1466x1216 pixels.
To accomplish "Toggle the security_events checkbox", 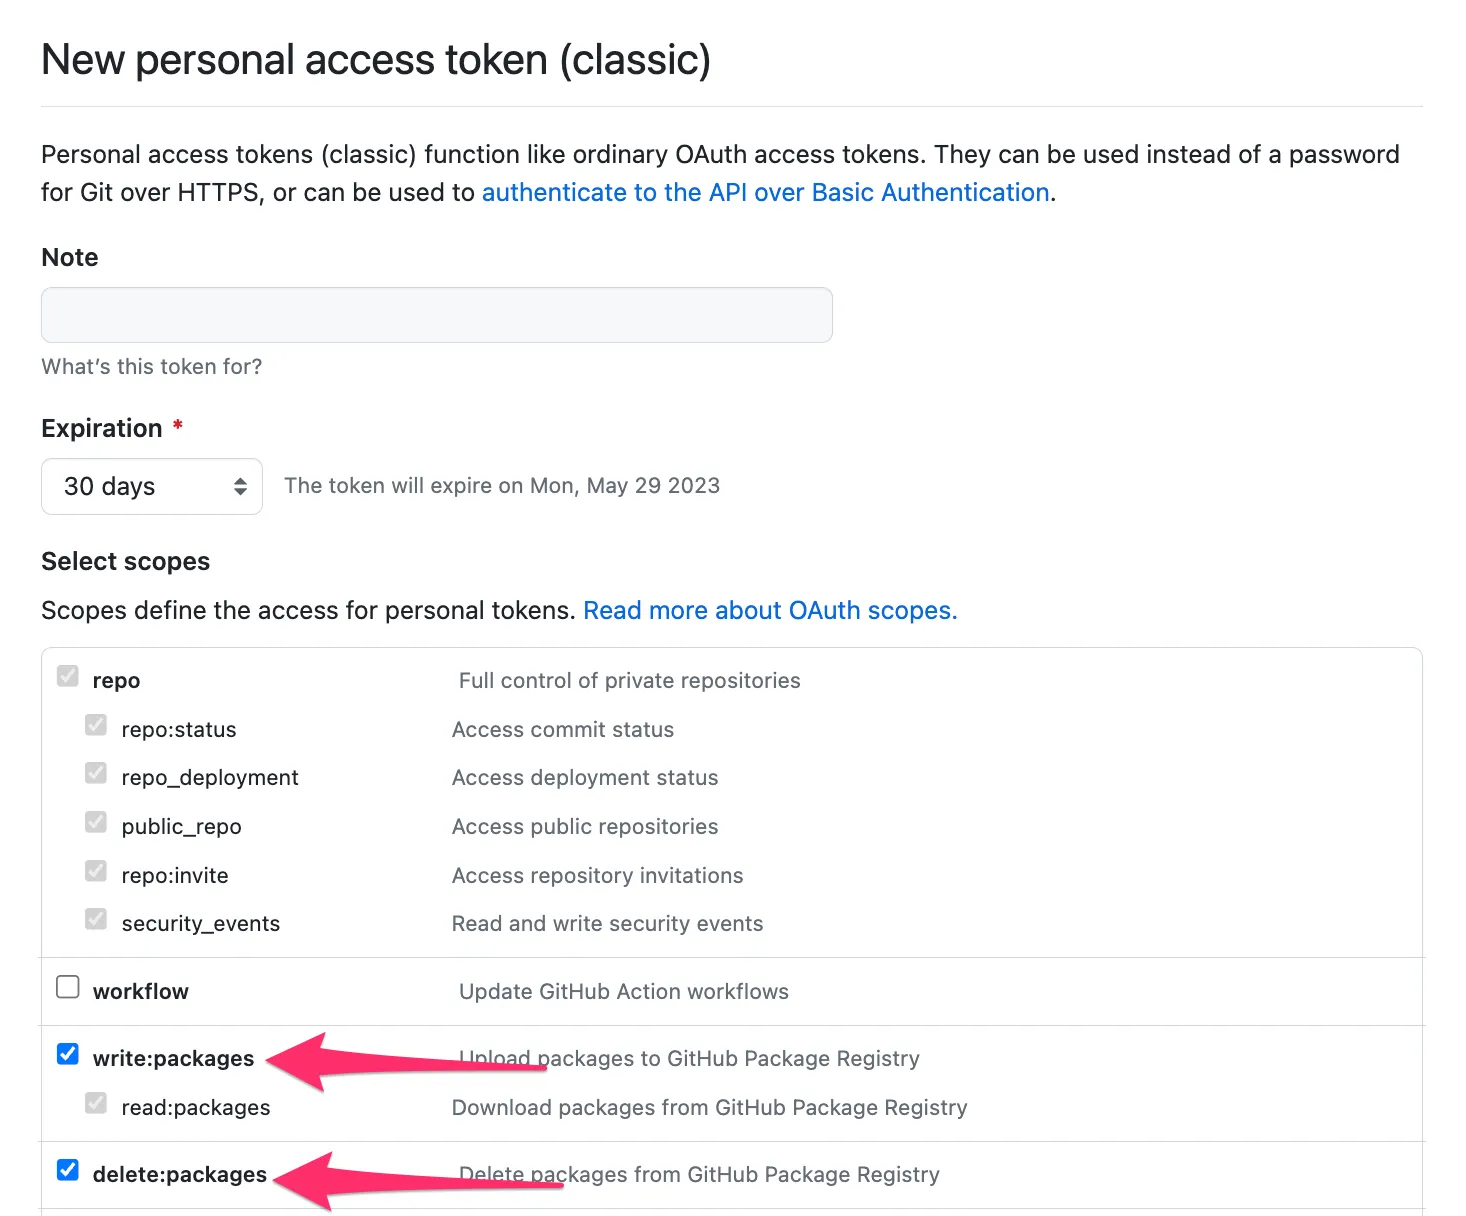I will (x=96, y=920).
